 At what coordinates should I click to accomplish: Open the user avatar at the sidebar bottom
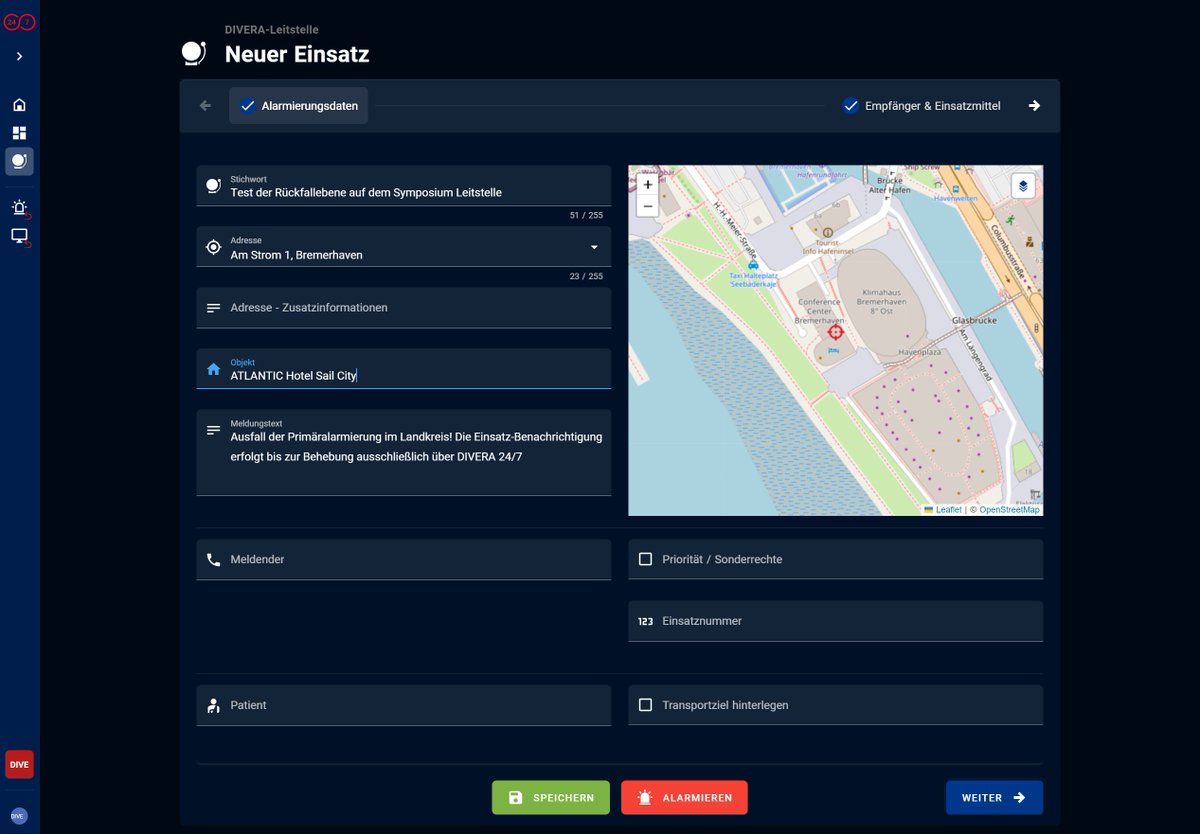19,816
